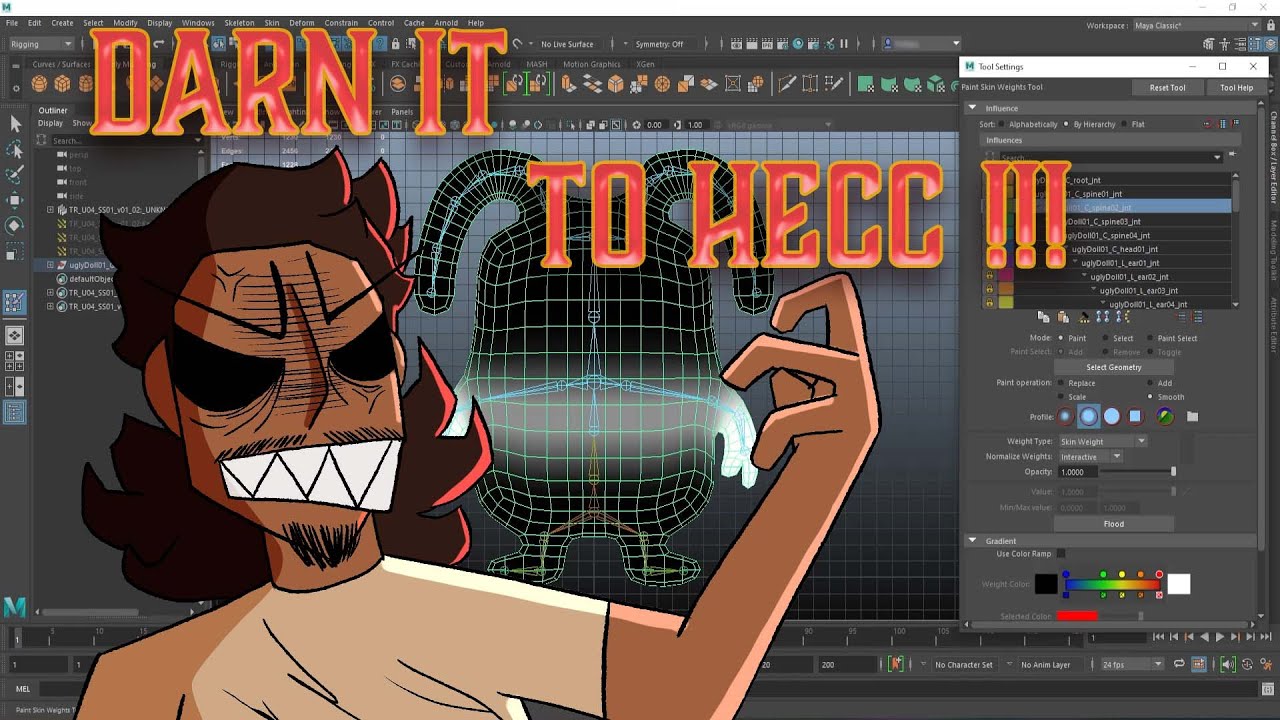Choose the Soft brush profile

click(1089, 416)
